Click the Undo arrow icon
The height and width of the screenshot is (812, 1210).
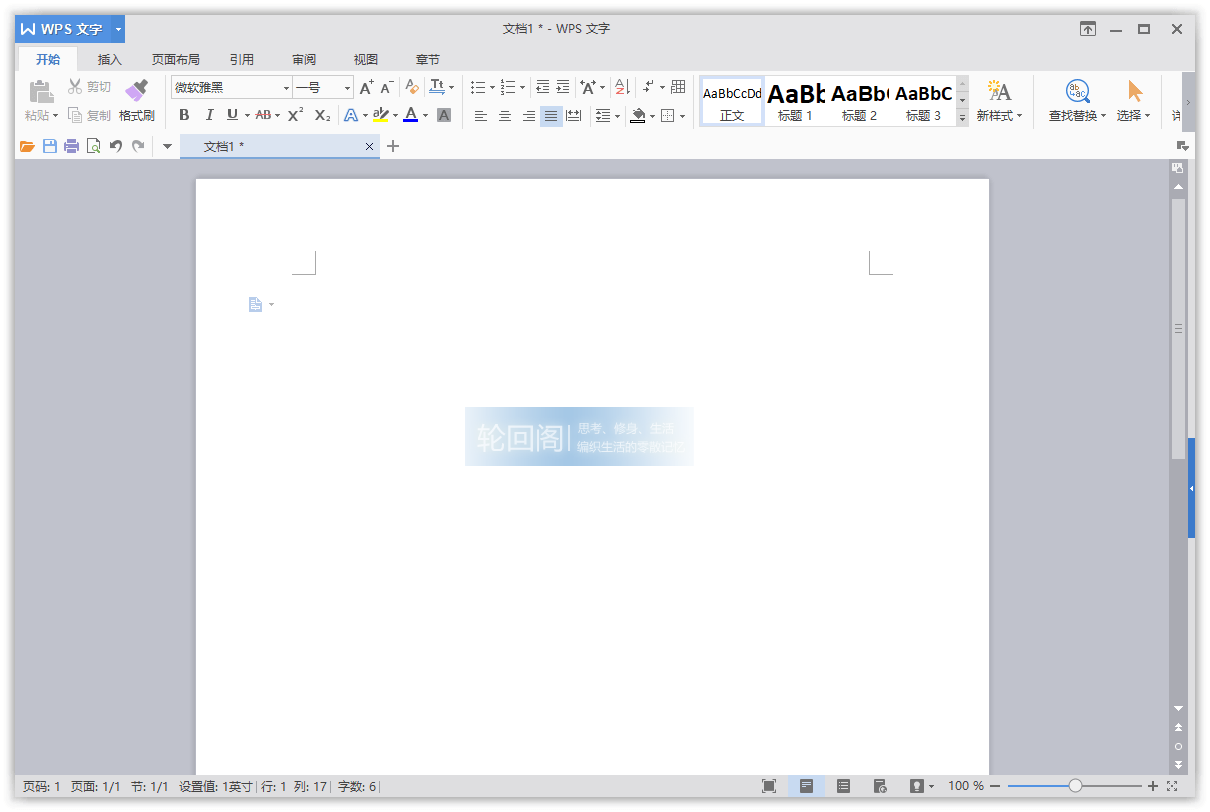(115, 147)
